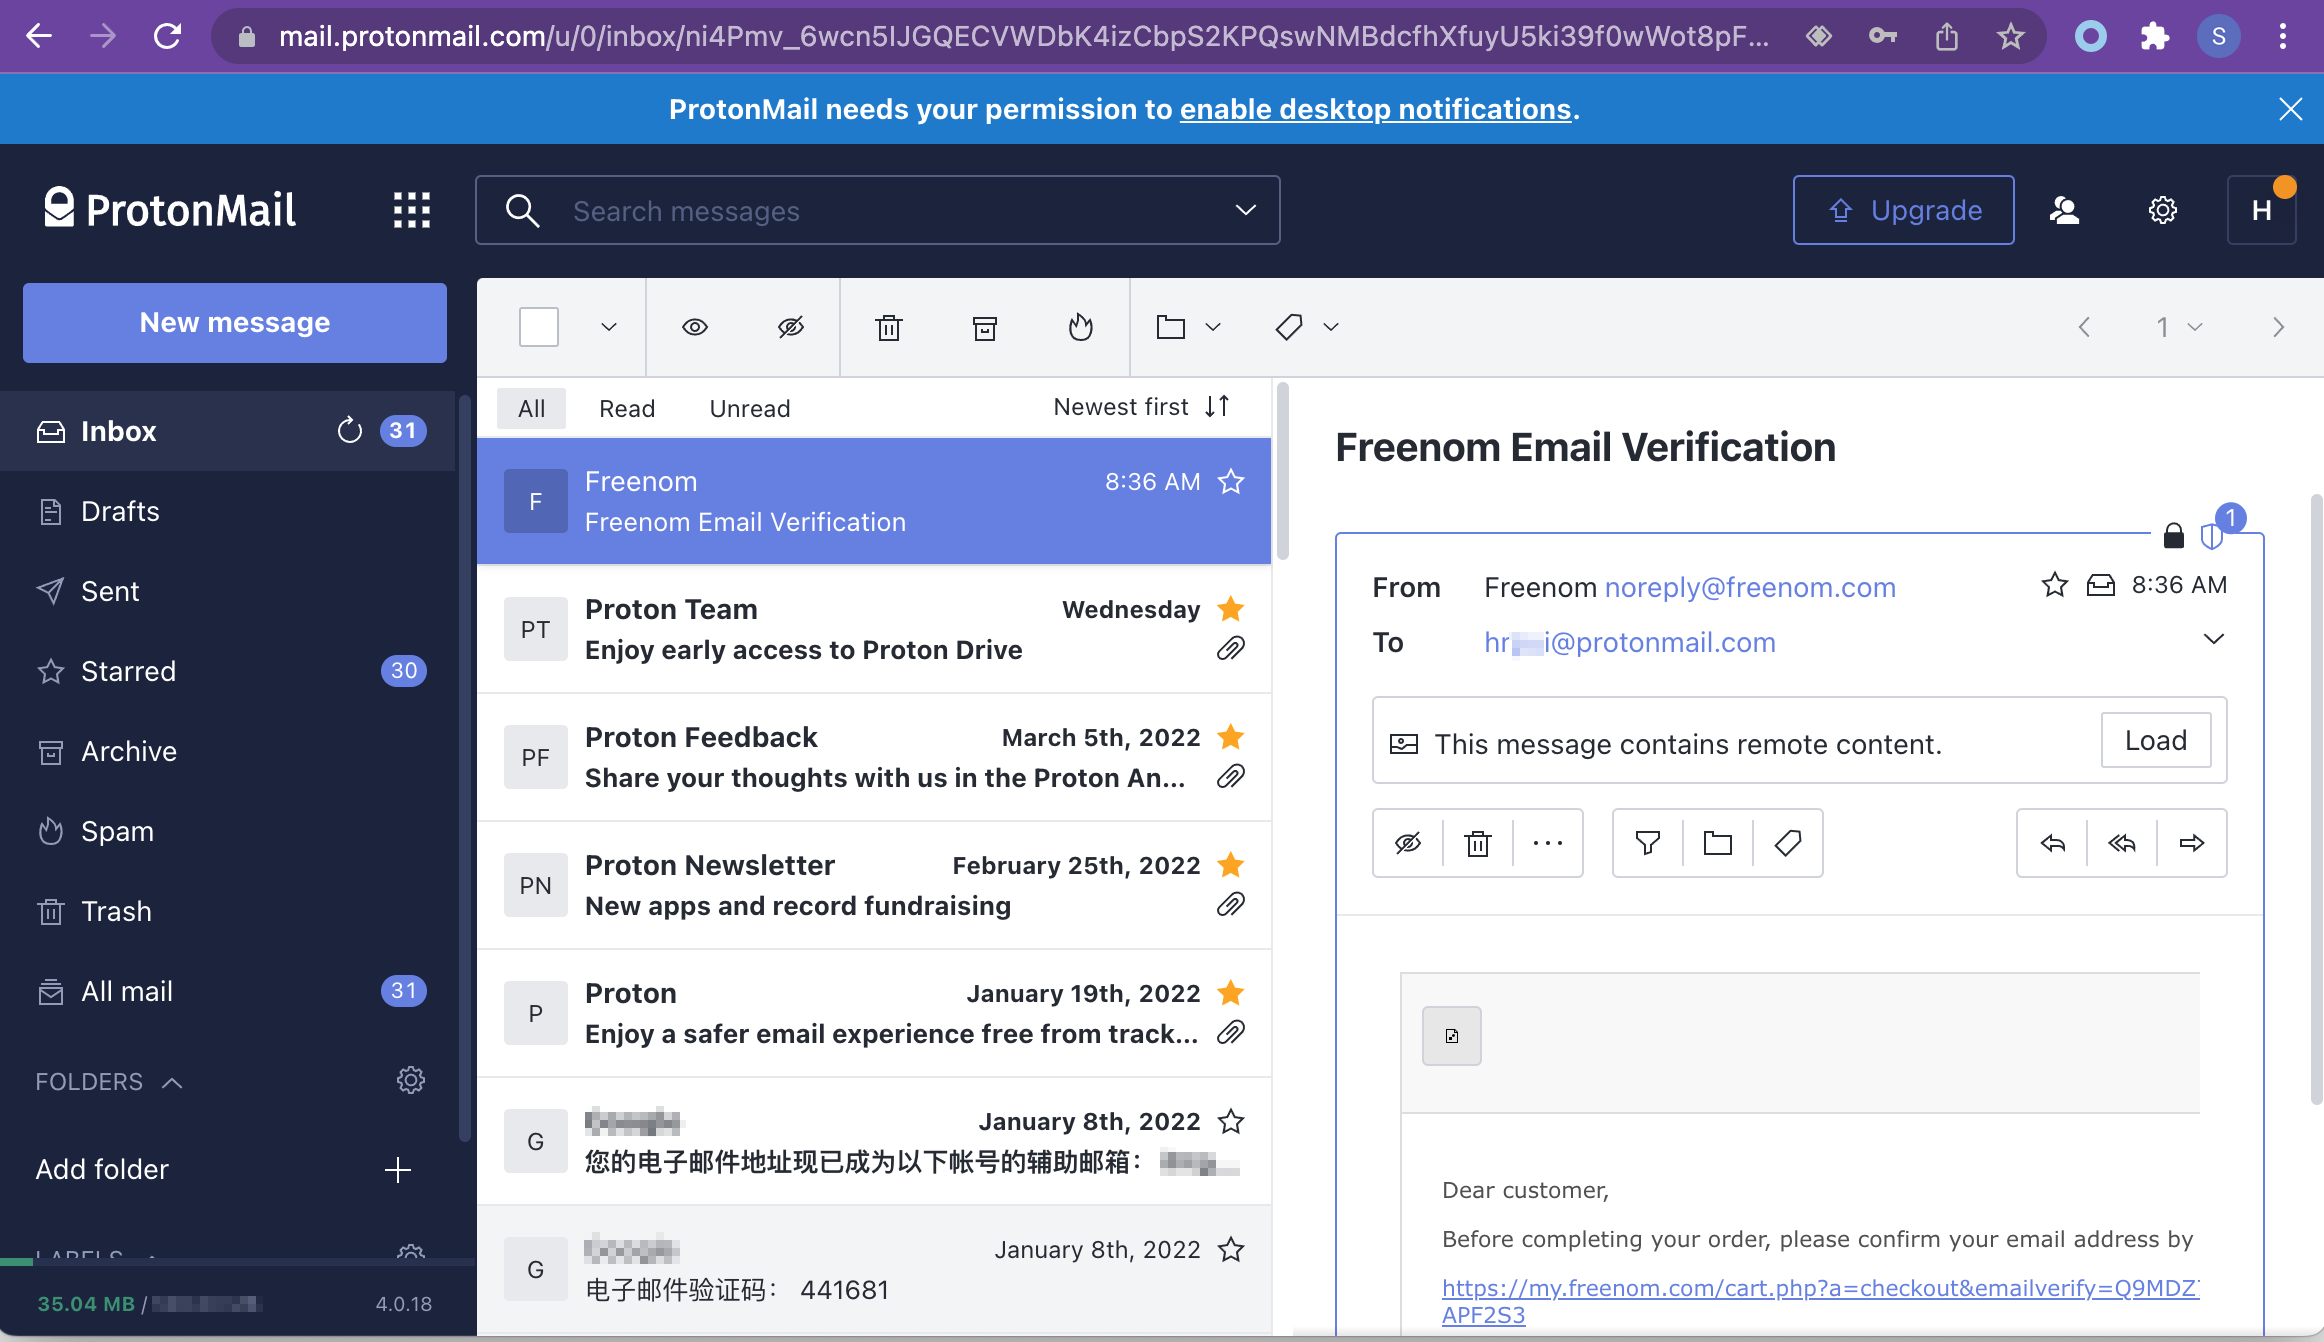Star the Freenom email in list
Image resolution: width=2324 pixels, height=1342 pixels.
tap(1231, 482)
